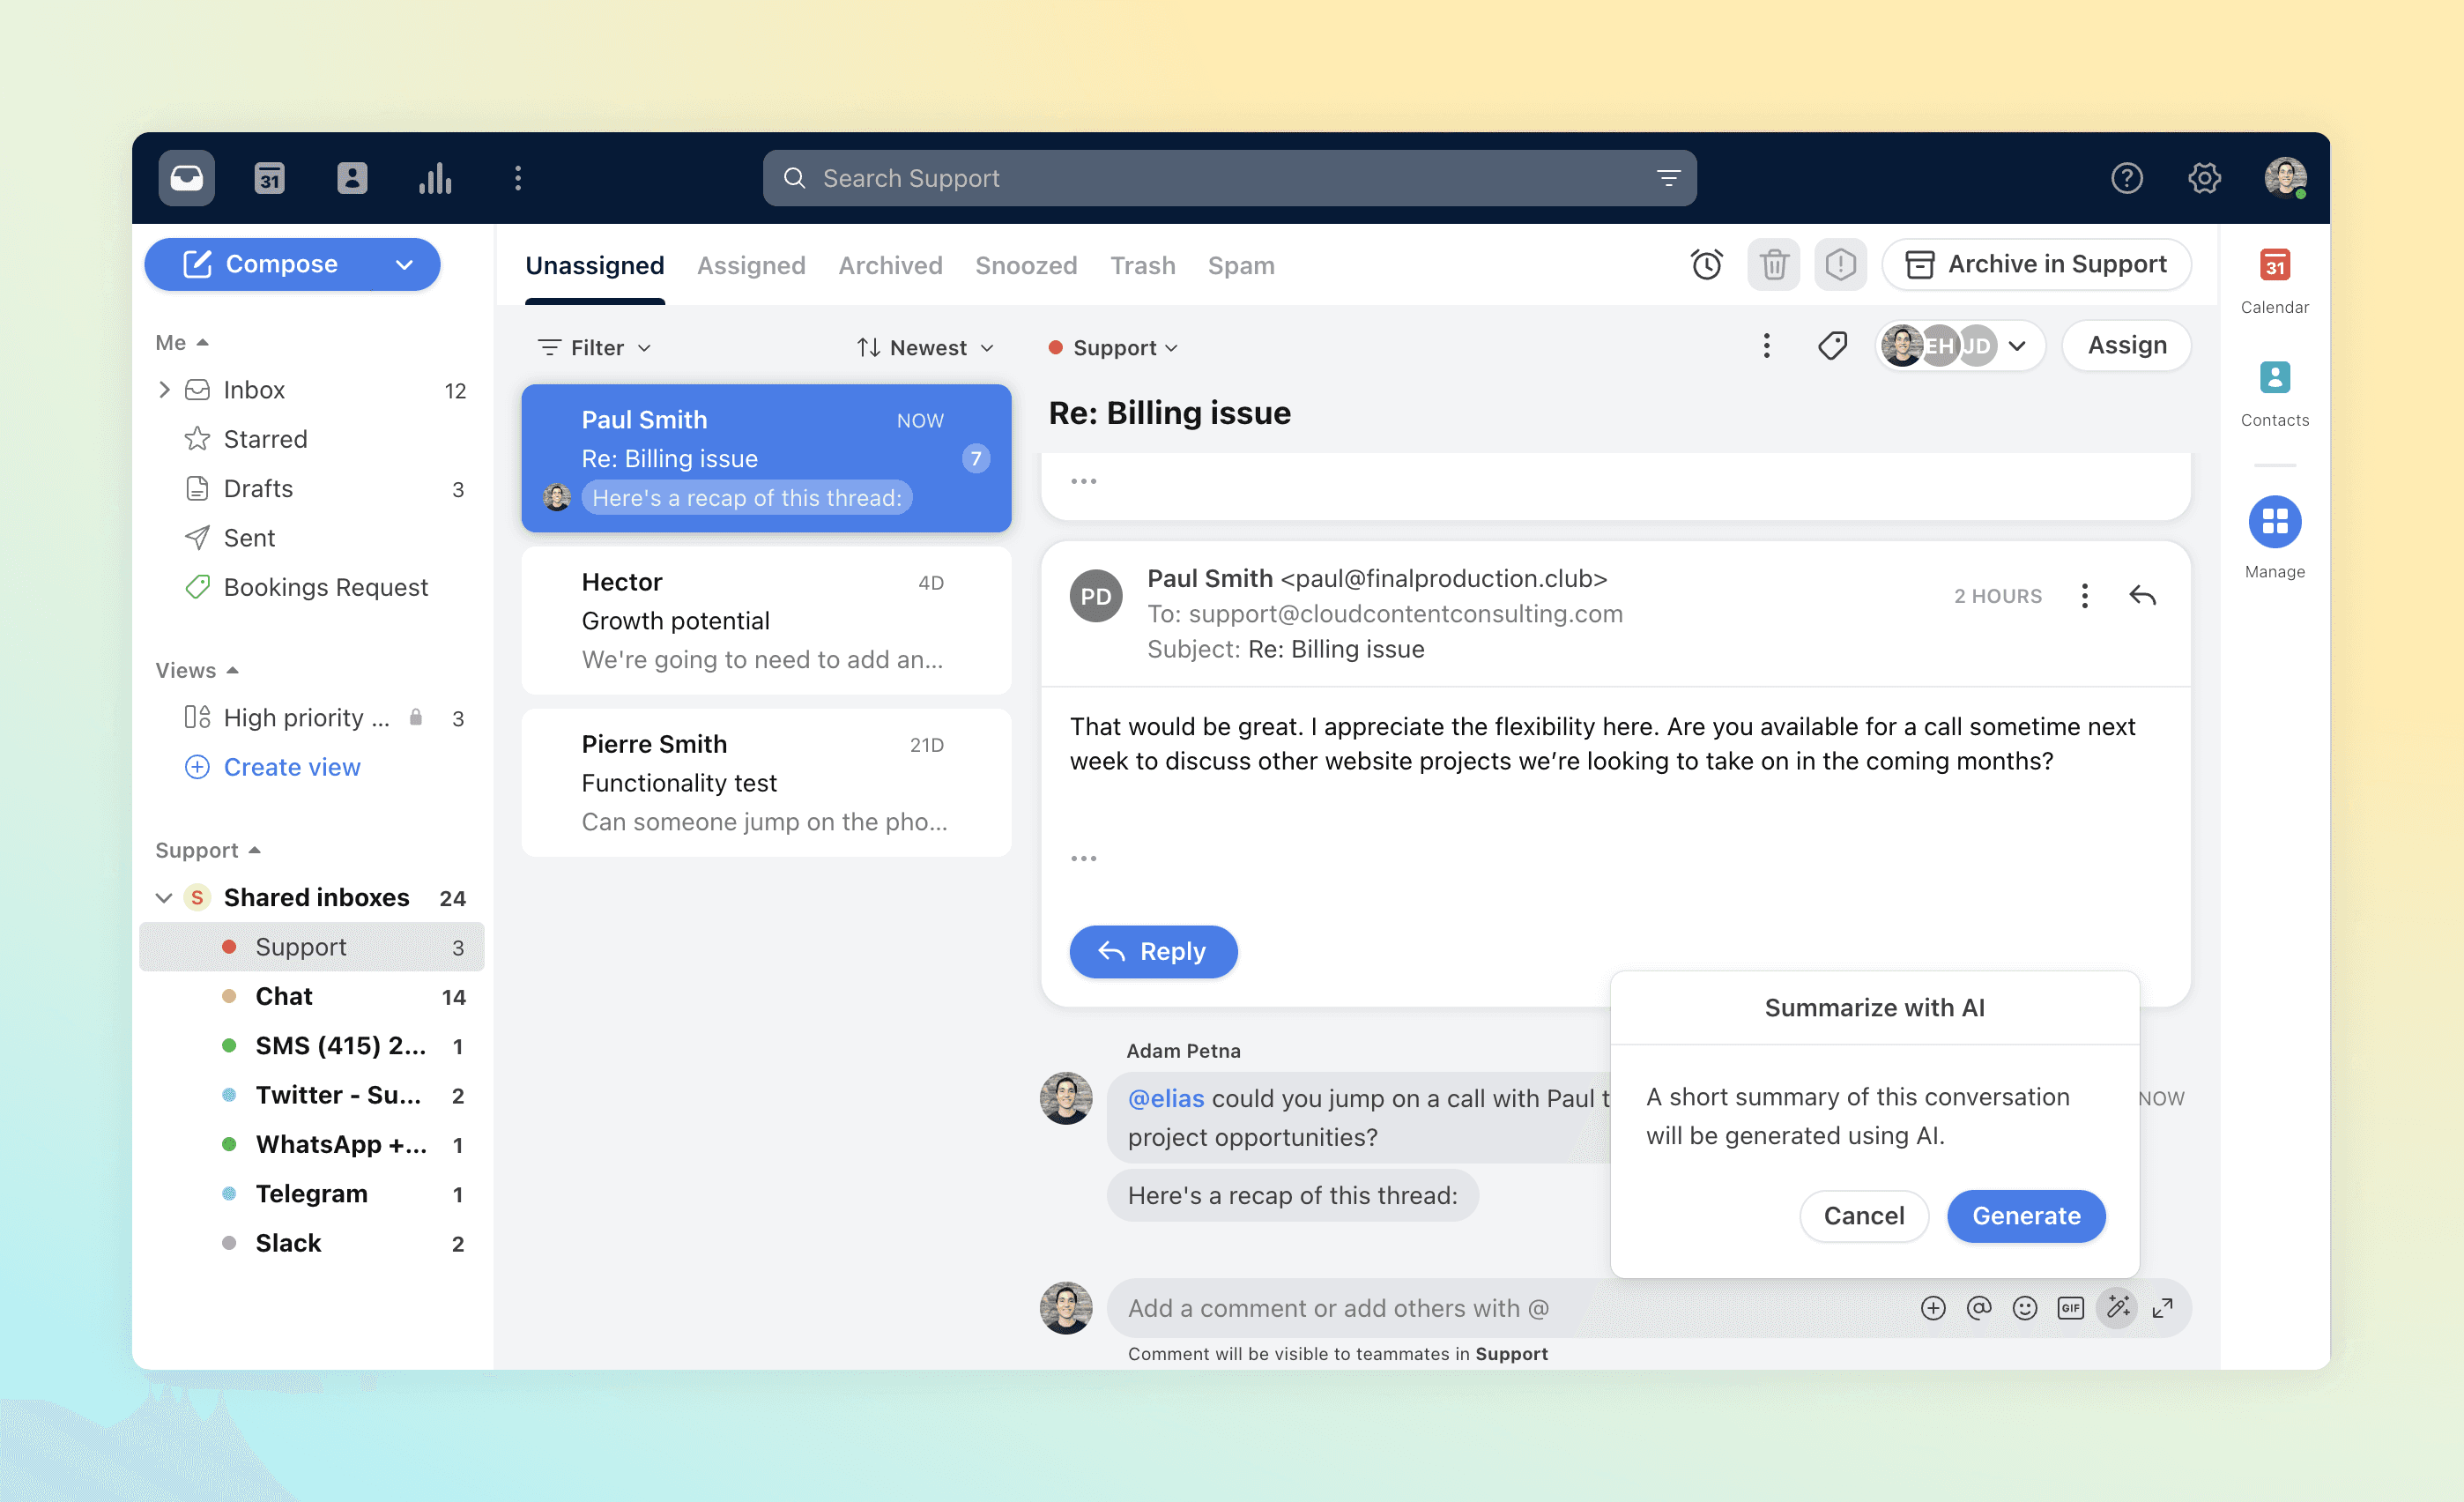
Task: Open Hector Growth potential conversation
Action: 766,620
